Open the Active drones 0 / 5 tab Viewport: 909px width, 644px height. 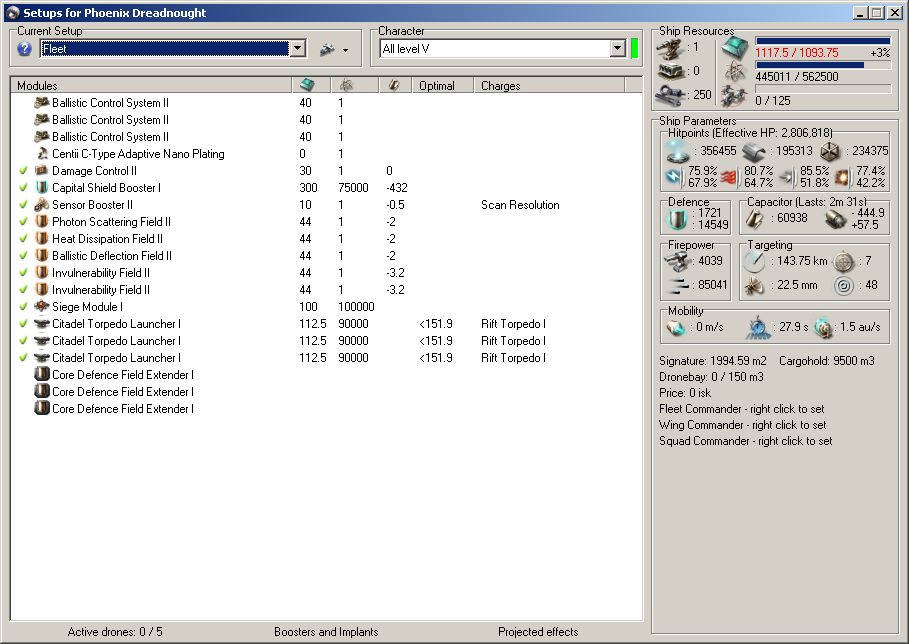click(115, 632)
